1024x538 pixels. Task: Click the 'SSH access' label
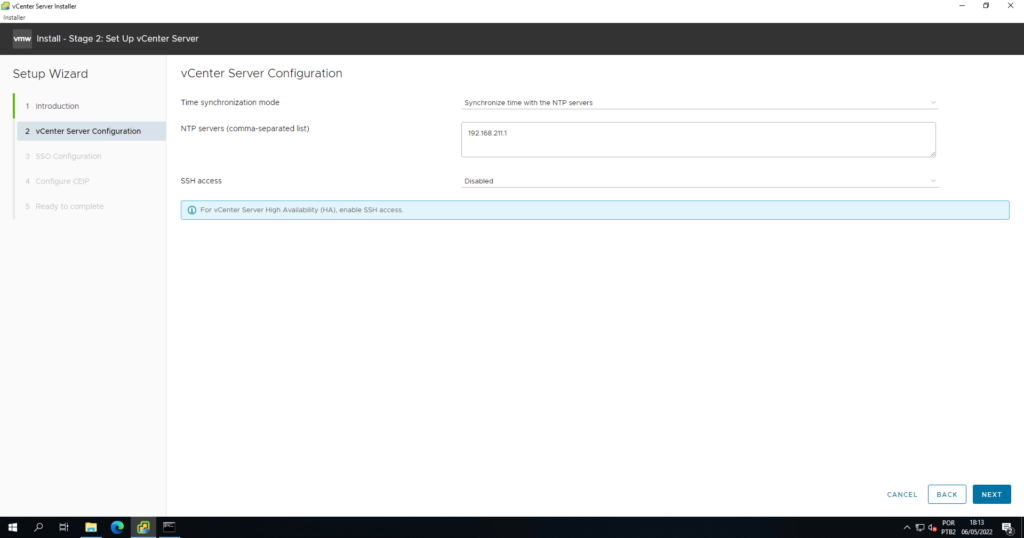coord(201,181)
